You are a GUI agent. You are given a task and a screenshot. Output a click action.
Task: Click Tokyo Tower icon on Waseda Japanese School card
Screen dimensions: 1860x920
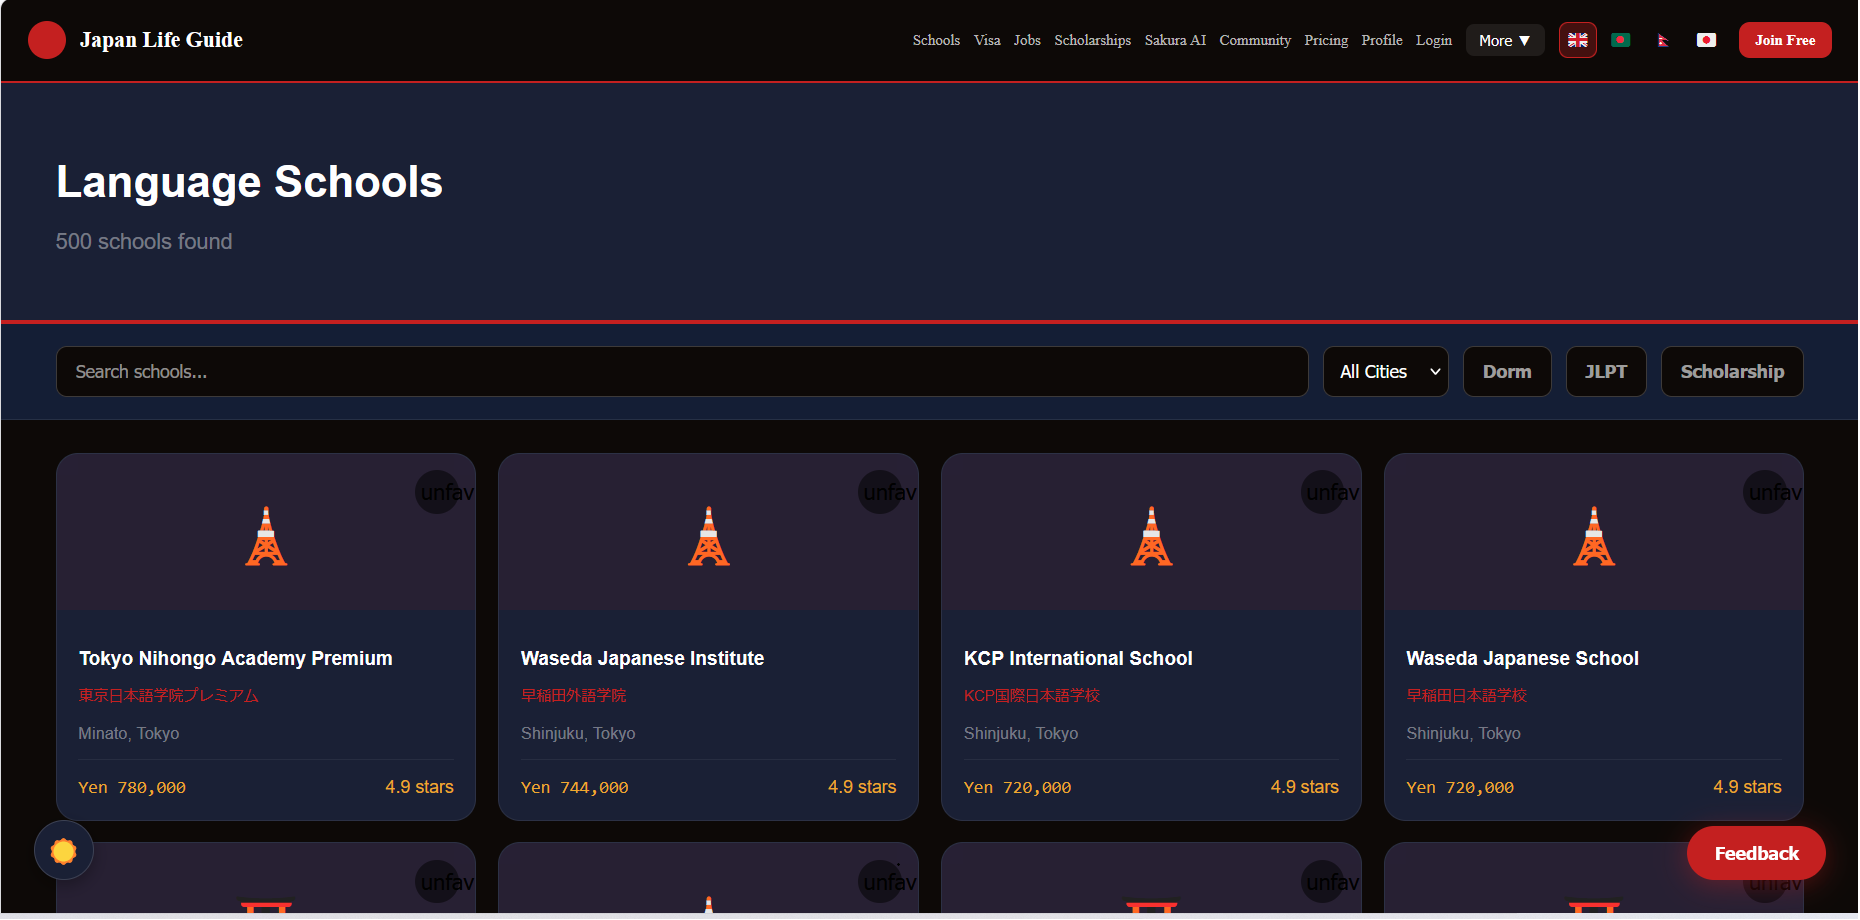1594,536
